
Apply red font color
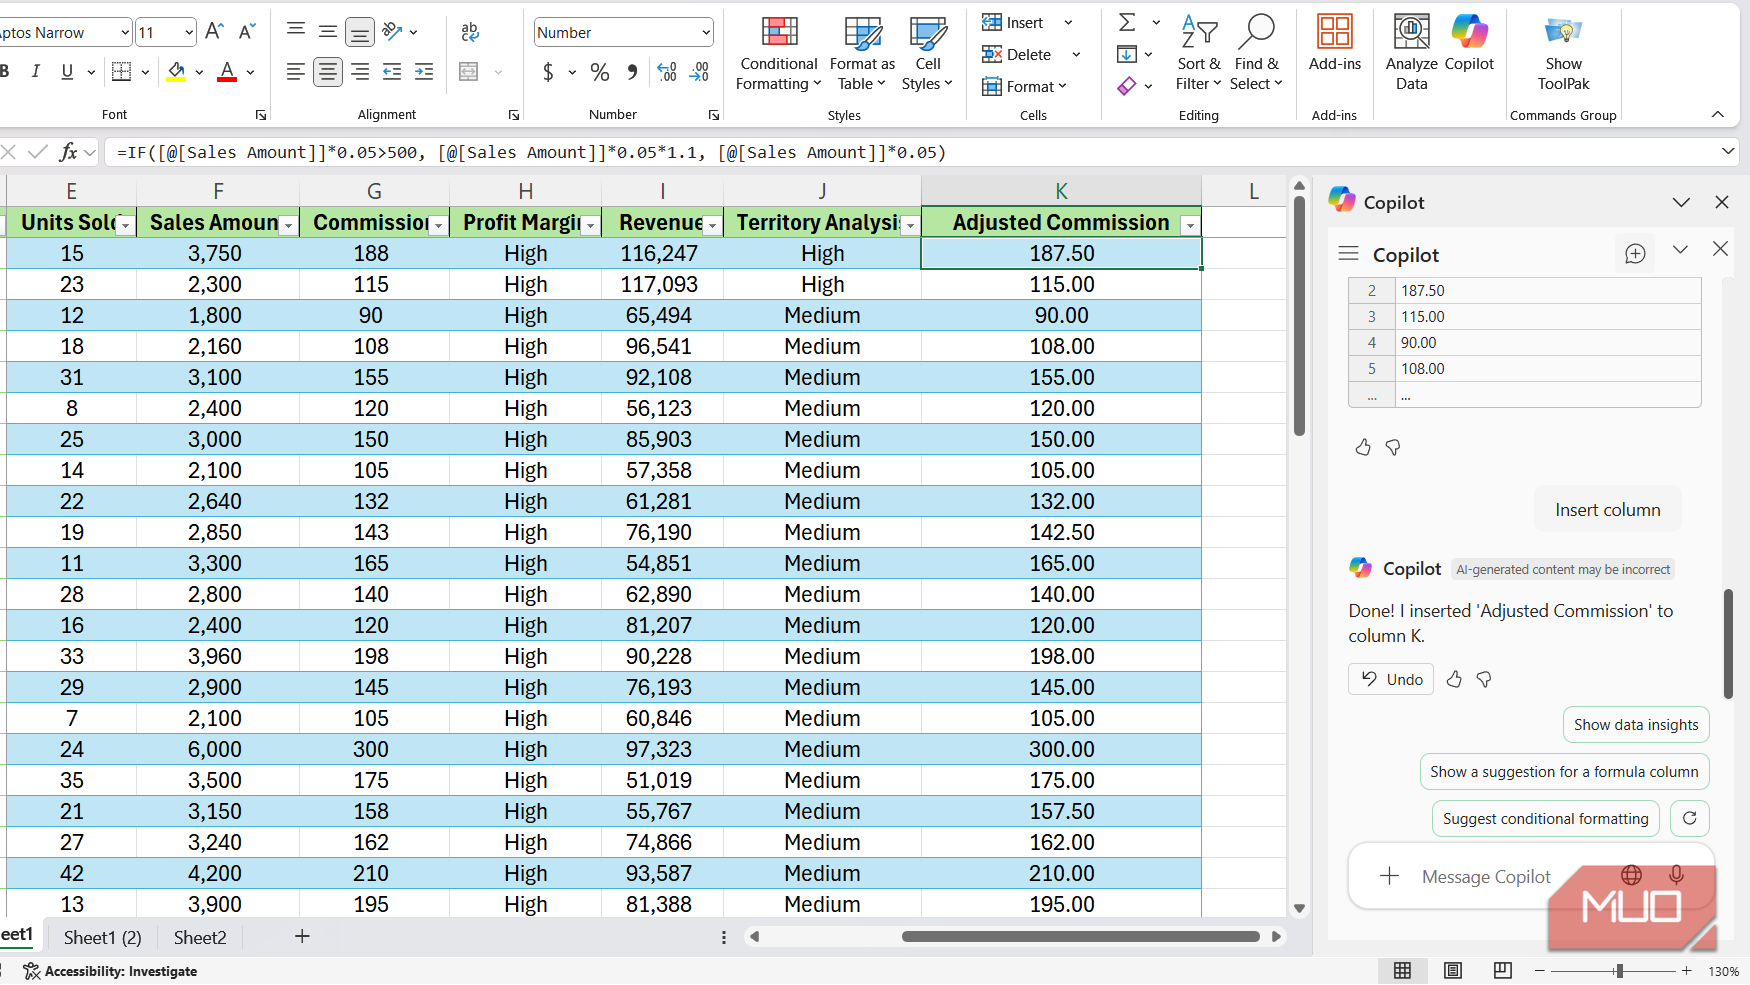[x=227, y=72]
